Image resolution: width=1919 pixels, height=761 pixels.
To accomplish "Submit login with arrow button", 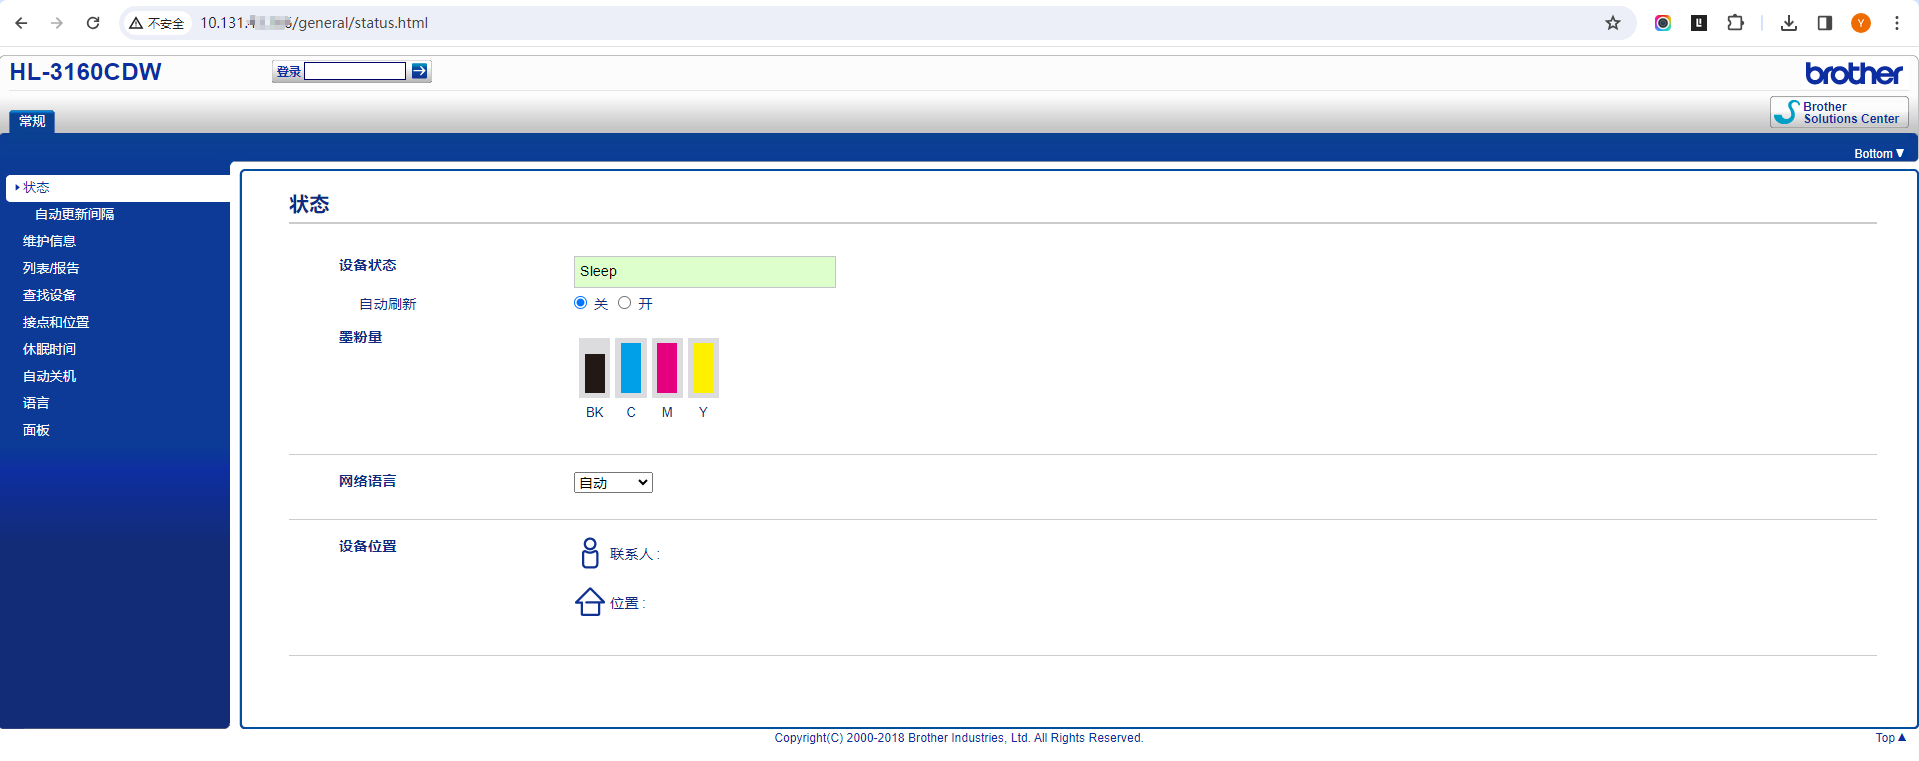I will pyautogui.click(x=420, y=71).
